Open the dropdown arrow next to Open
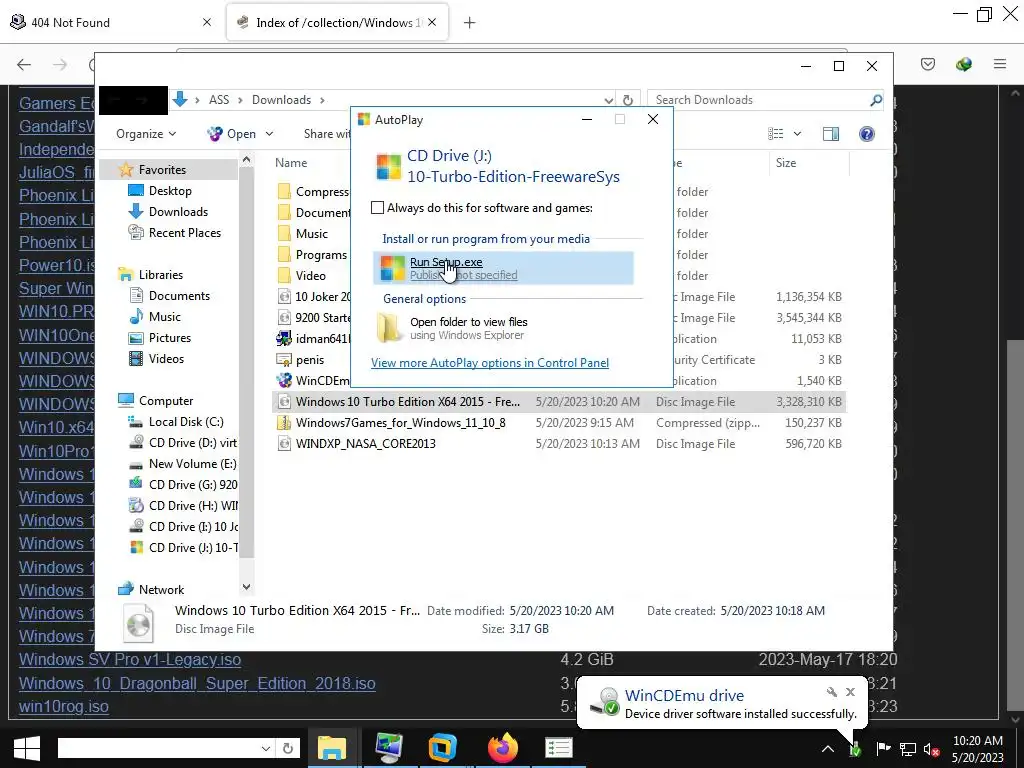1024x768 pixels. coord(269,134)
